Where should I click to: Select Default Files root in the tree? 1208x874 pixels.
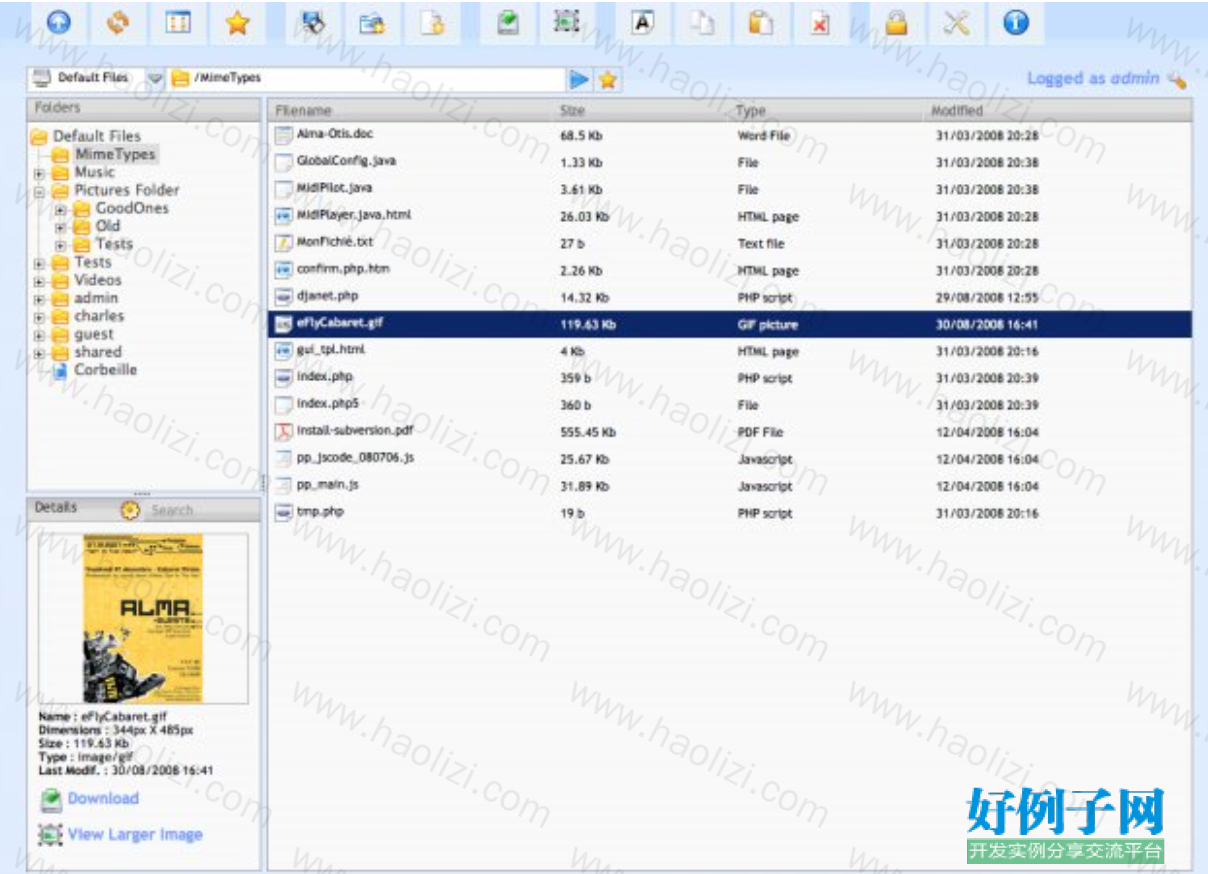pos(97,136)
